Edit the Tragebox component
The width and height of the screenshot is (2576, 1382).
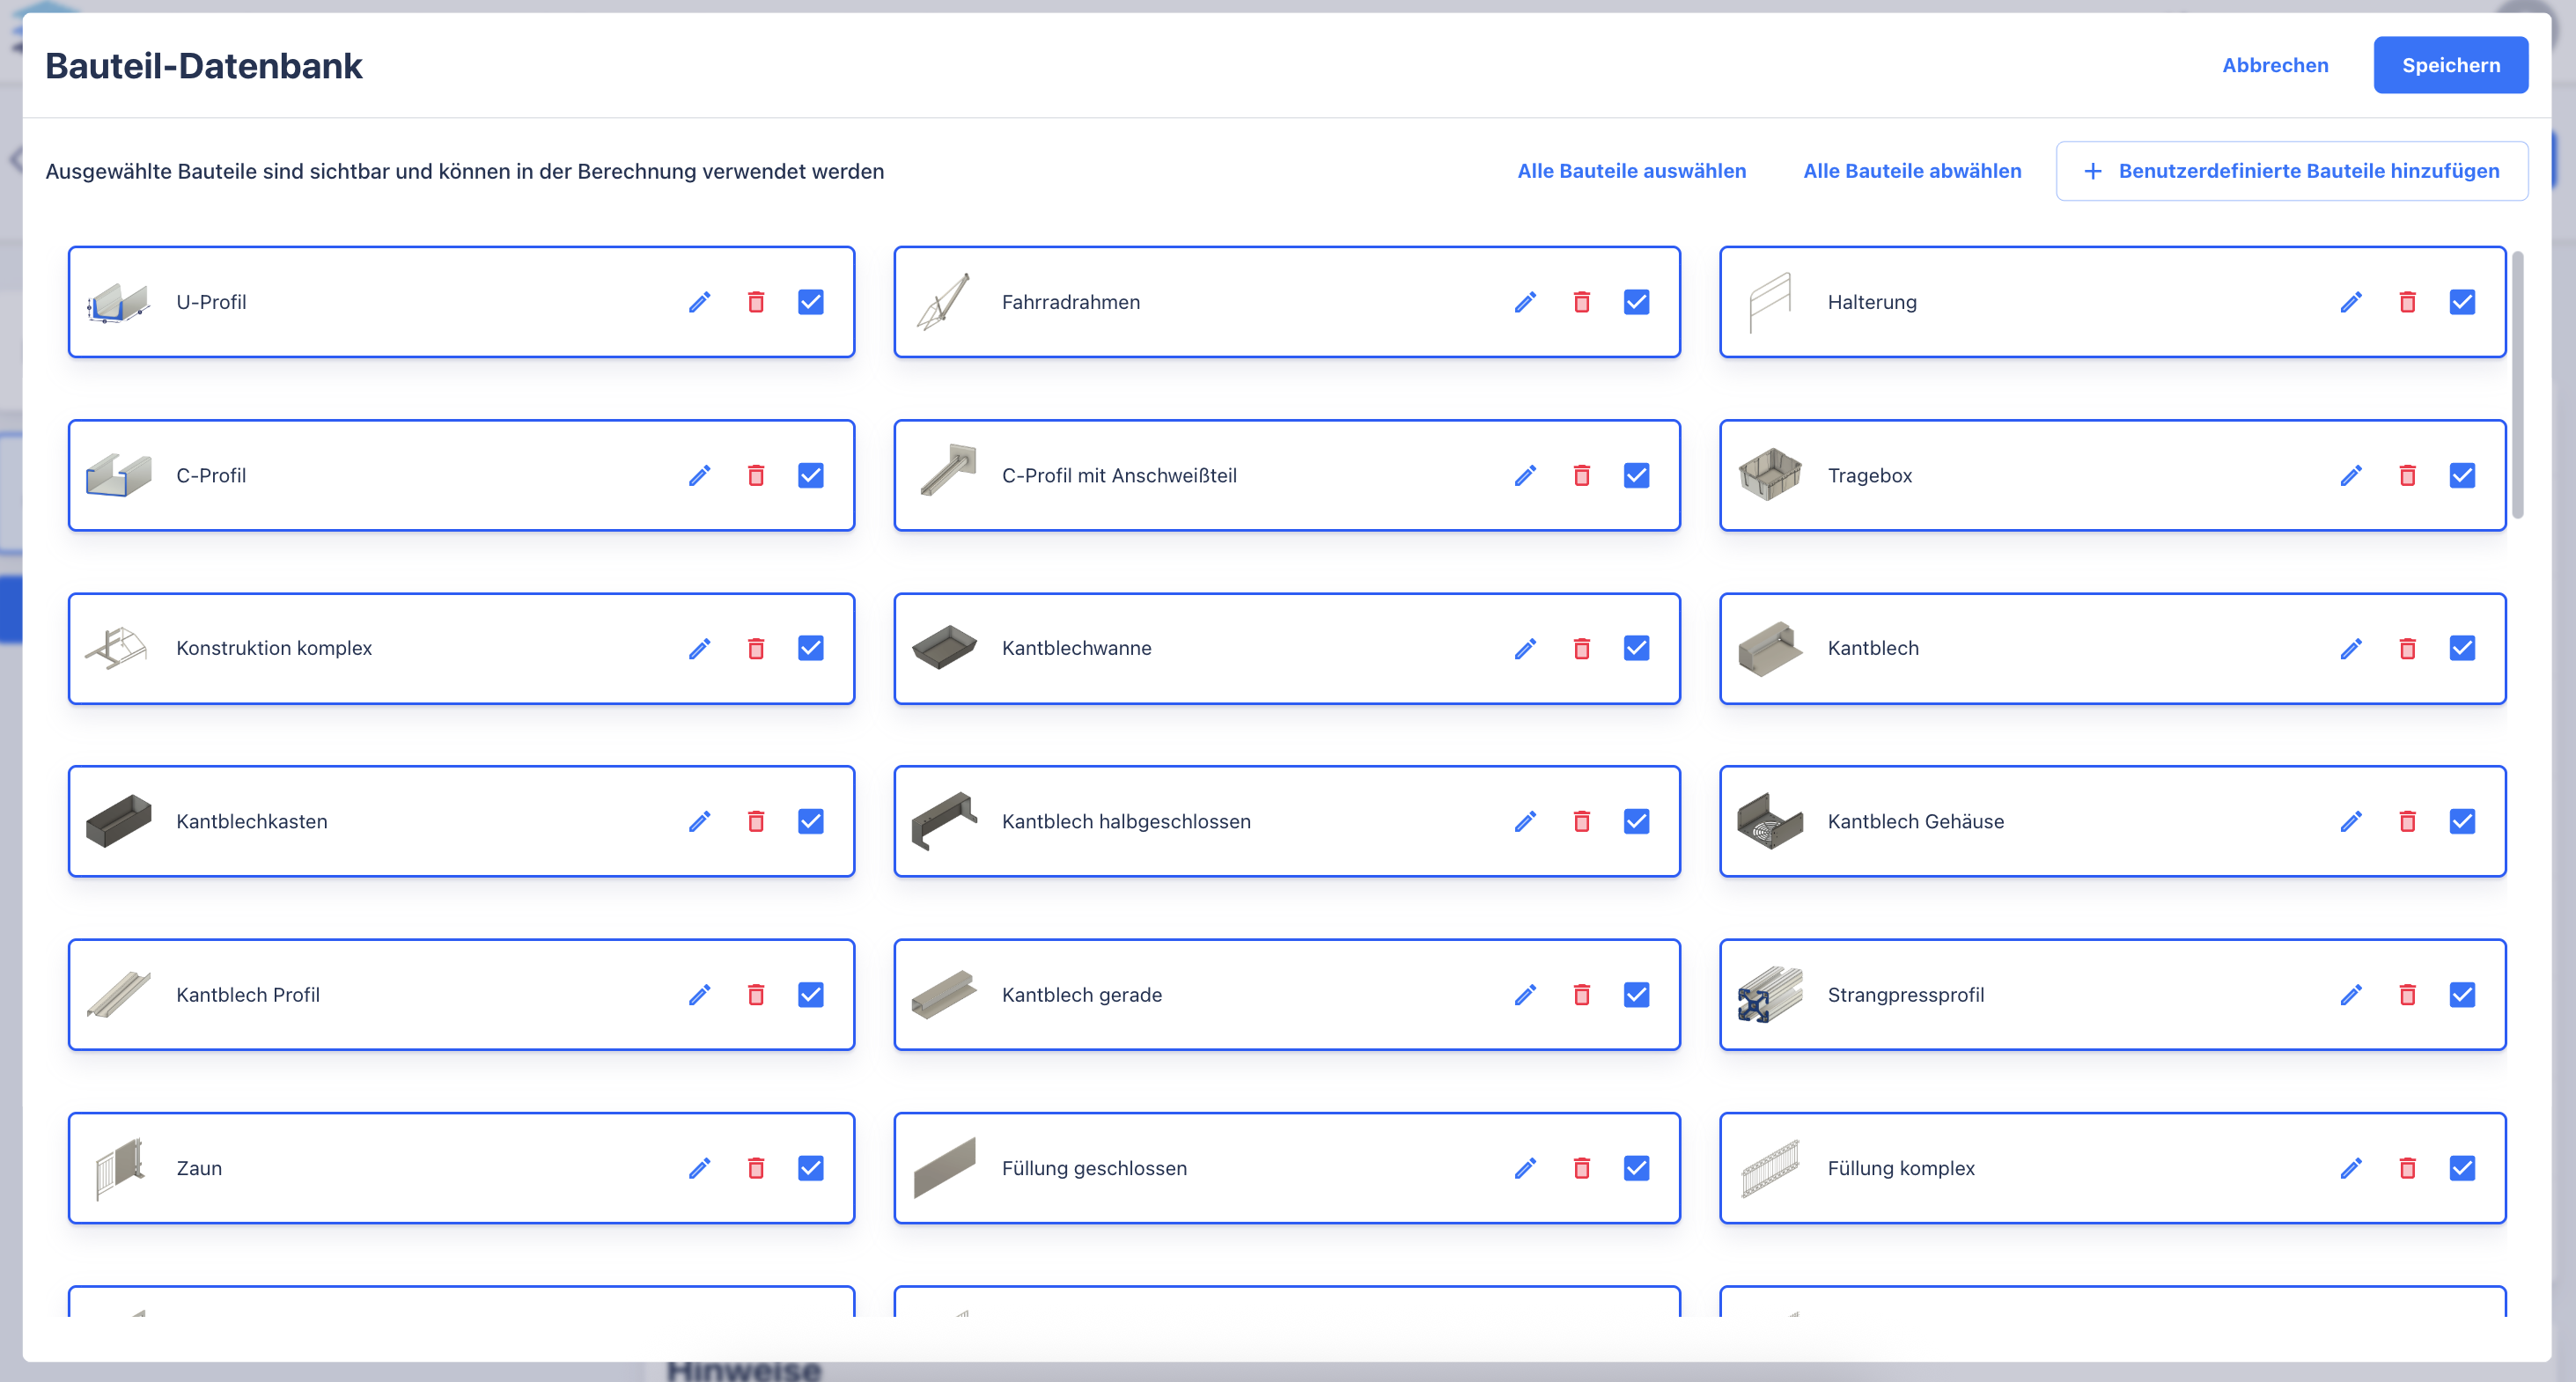[x=2350, y=475]
